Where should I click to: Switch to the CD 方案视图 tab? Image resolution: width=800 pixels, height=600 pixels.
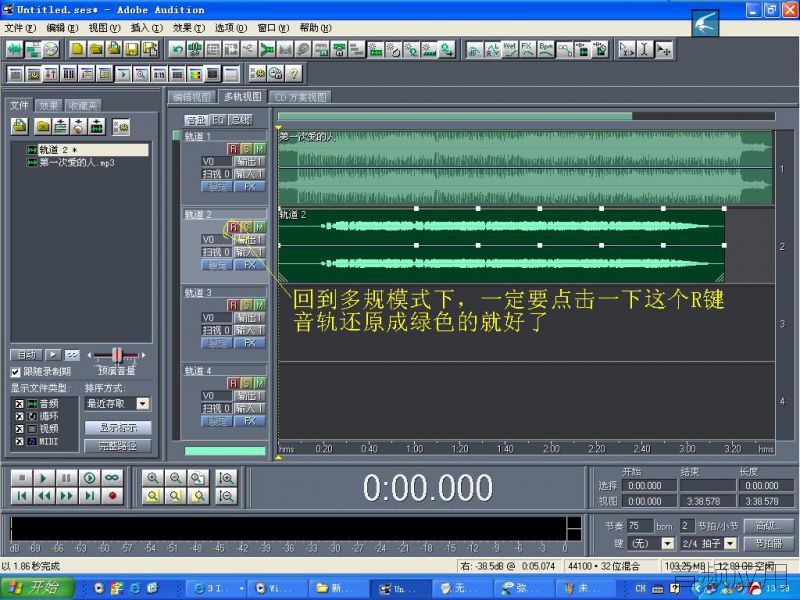[x=301, y=97]
